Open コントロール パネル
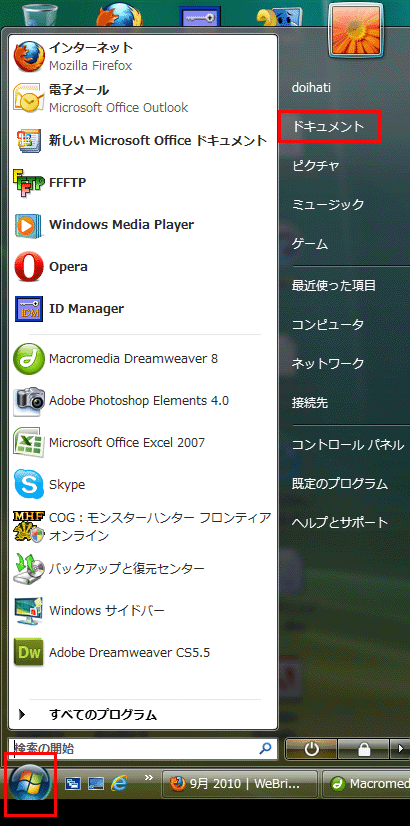This screenshot has height=826, width=410. point(348,445)
